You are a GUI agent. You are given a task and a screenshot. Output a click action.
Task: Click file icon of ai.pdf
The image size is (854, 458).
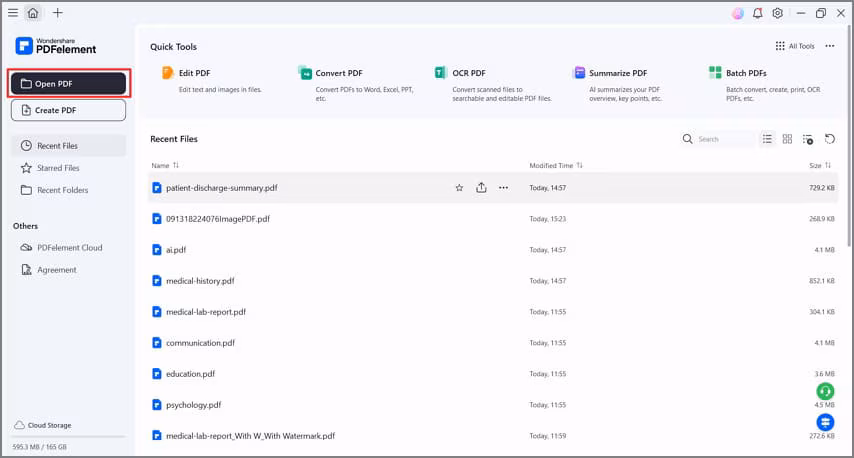(x=157, y=250)
